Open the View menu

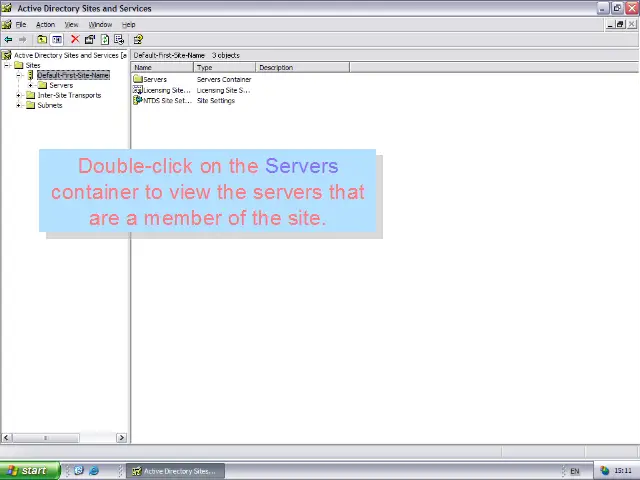[71, 24]
